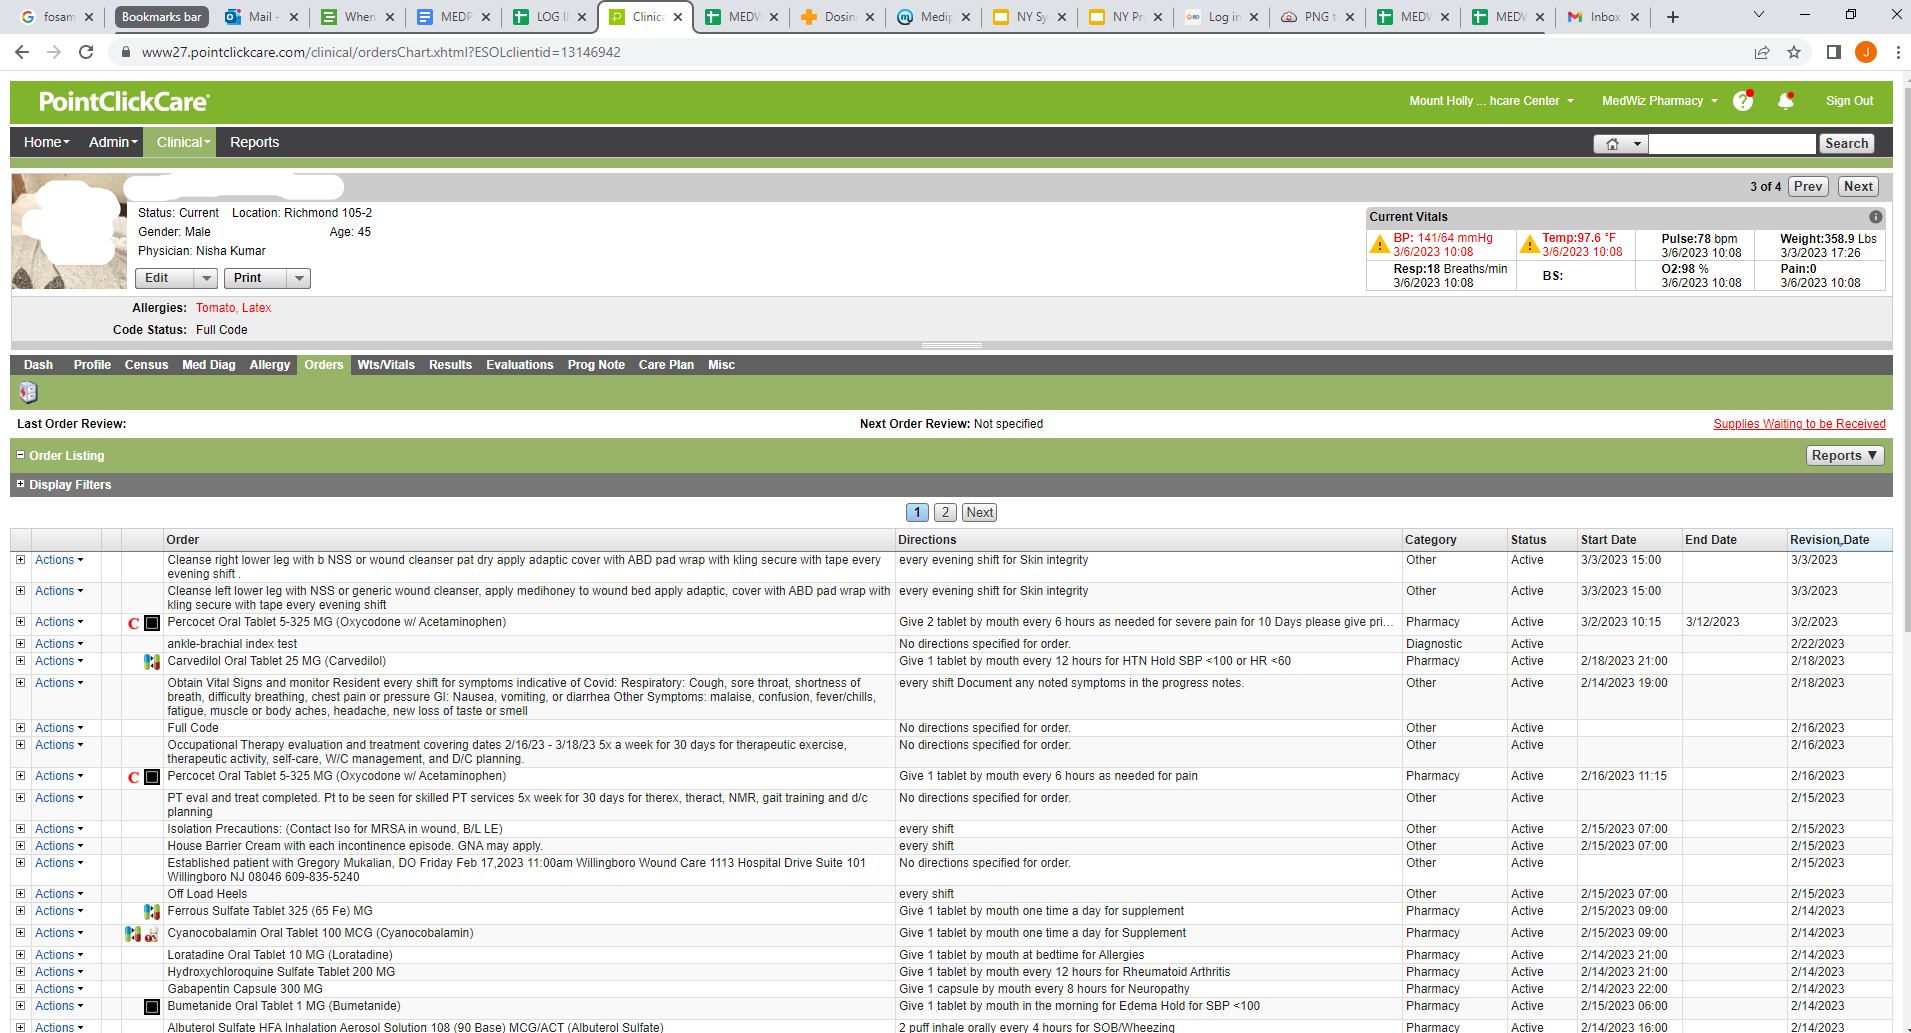Switch to the Allergy tab
1911x1033 pixels.
pos(270,365)
